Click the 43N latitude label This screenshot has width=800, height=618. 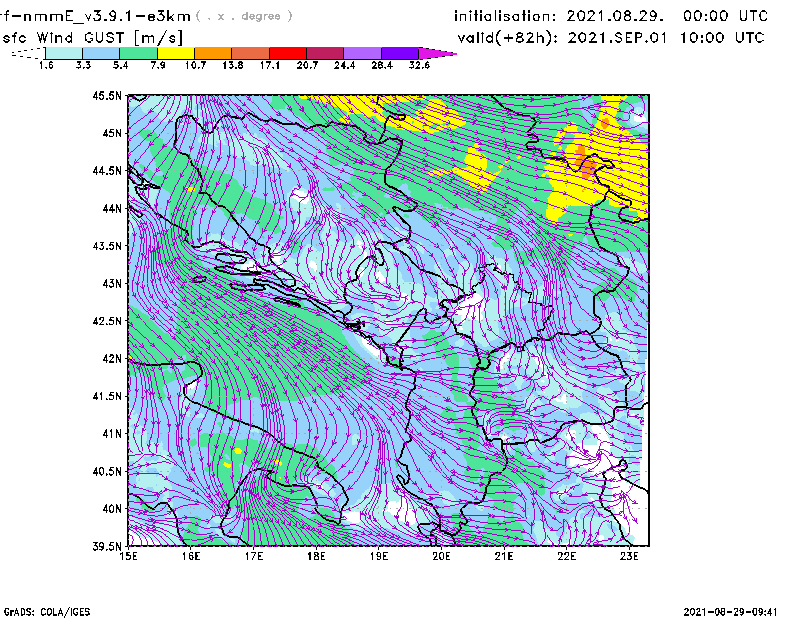[x=112, y=283]
